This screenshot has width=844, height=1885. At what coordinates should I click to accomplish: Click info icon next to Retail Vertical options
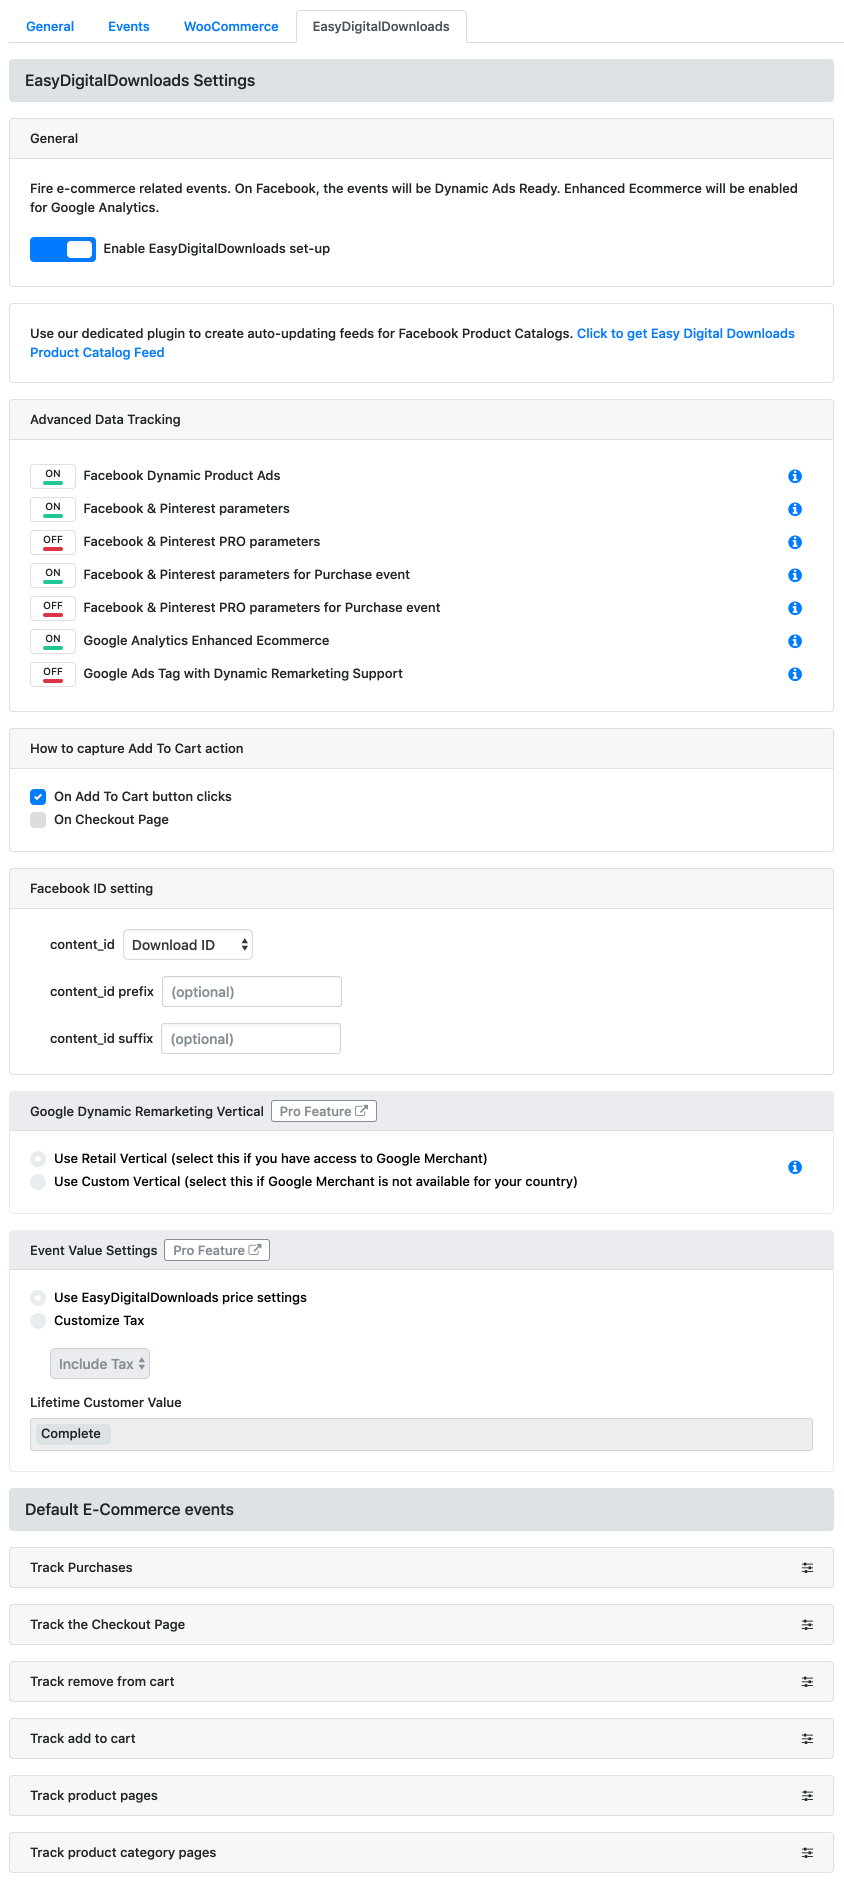[795, 1167]
